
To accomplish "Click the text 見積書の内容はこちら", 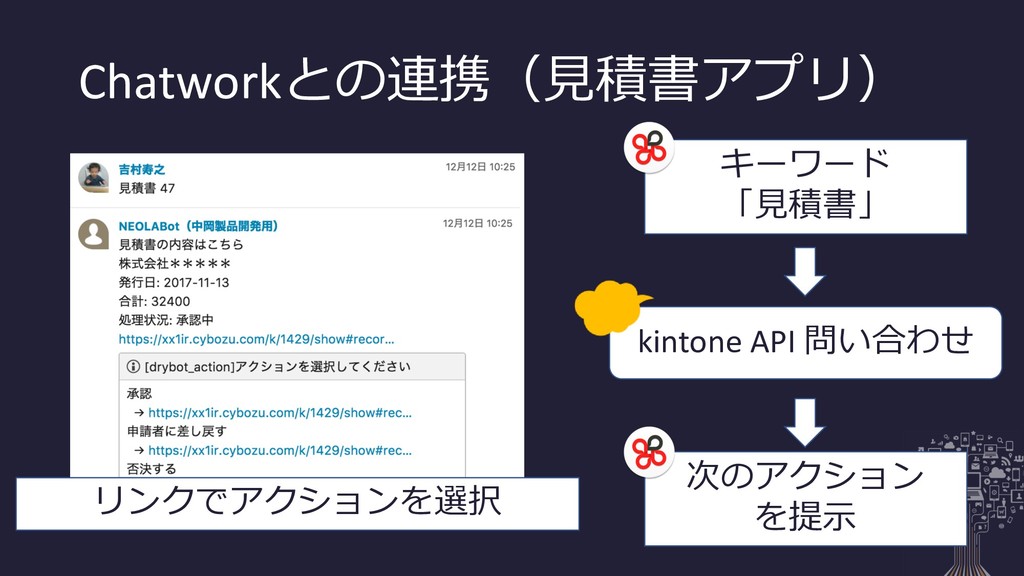I will point(181,244).
